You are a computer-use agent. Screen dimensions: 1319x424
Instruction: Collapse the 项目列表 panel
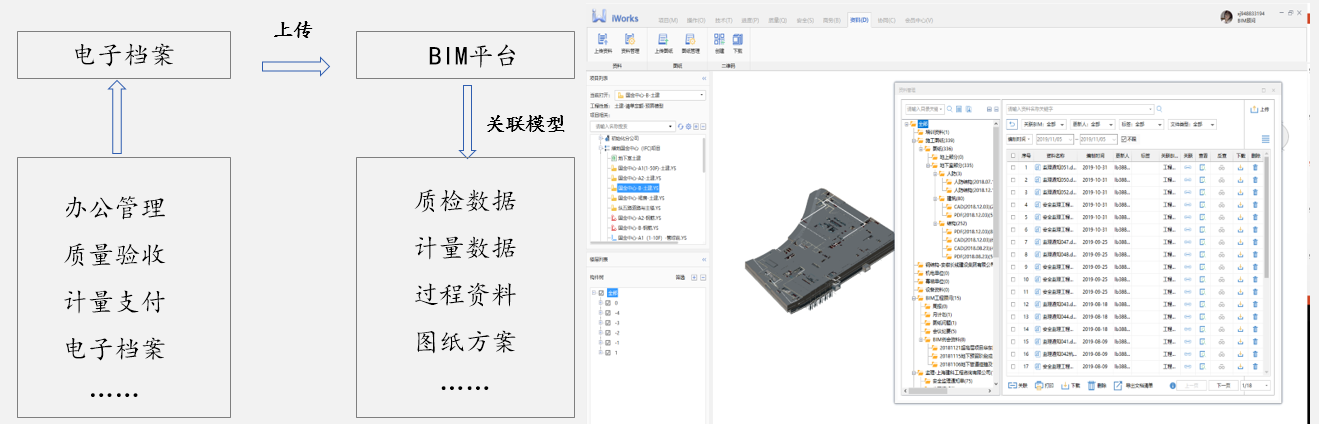704,77
